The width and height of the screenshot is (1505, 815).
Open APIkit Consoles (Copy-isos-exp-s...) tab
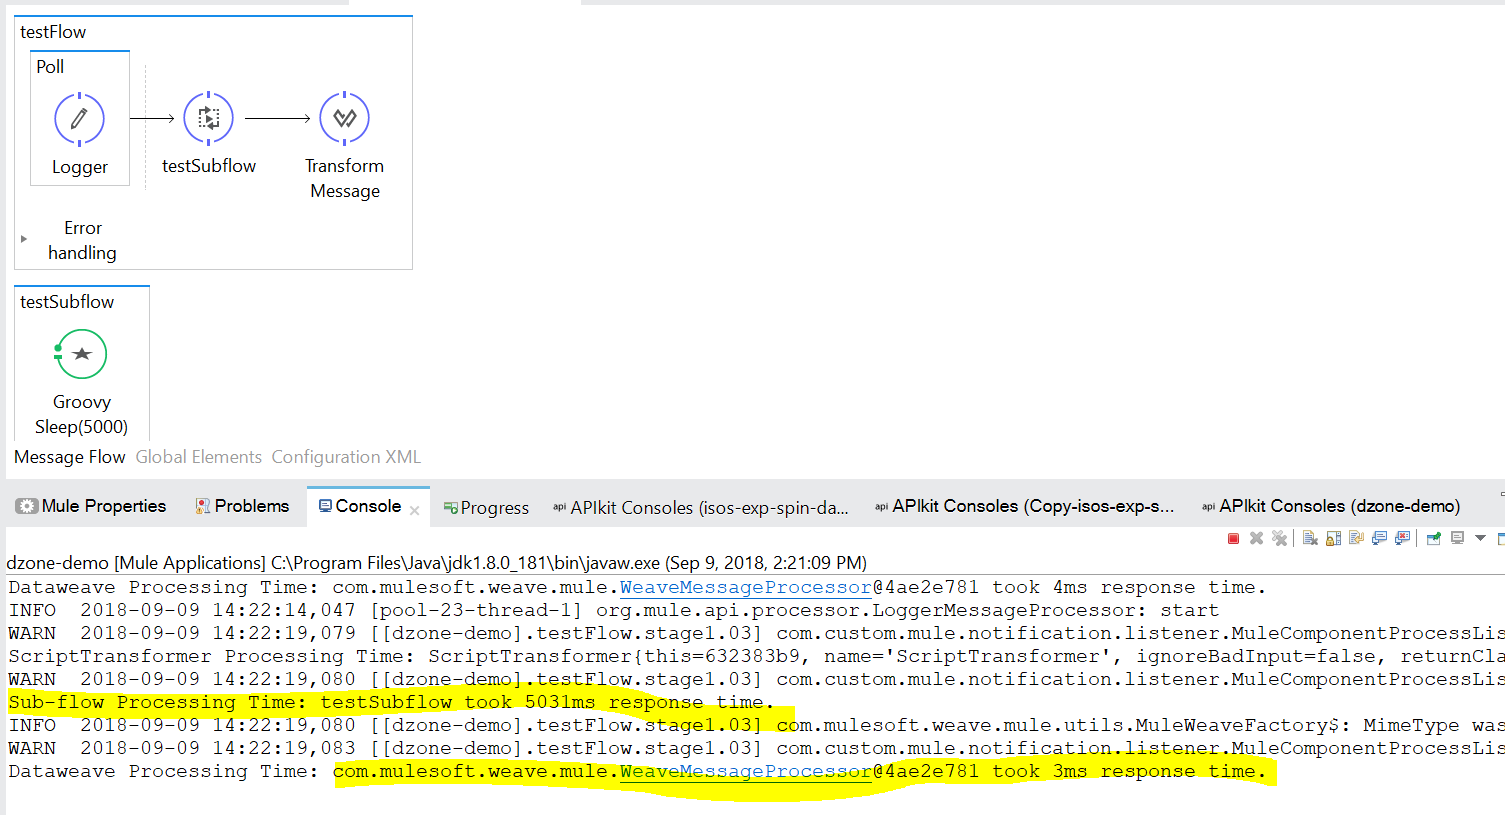tap(1024, 506)
